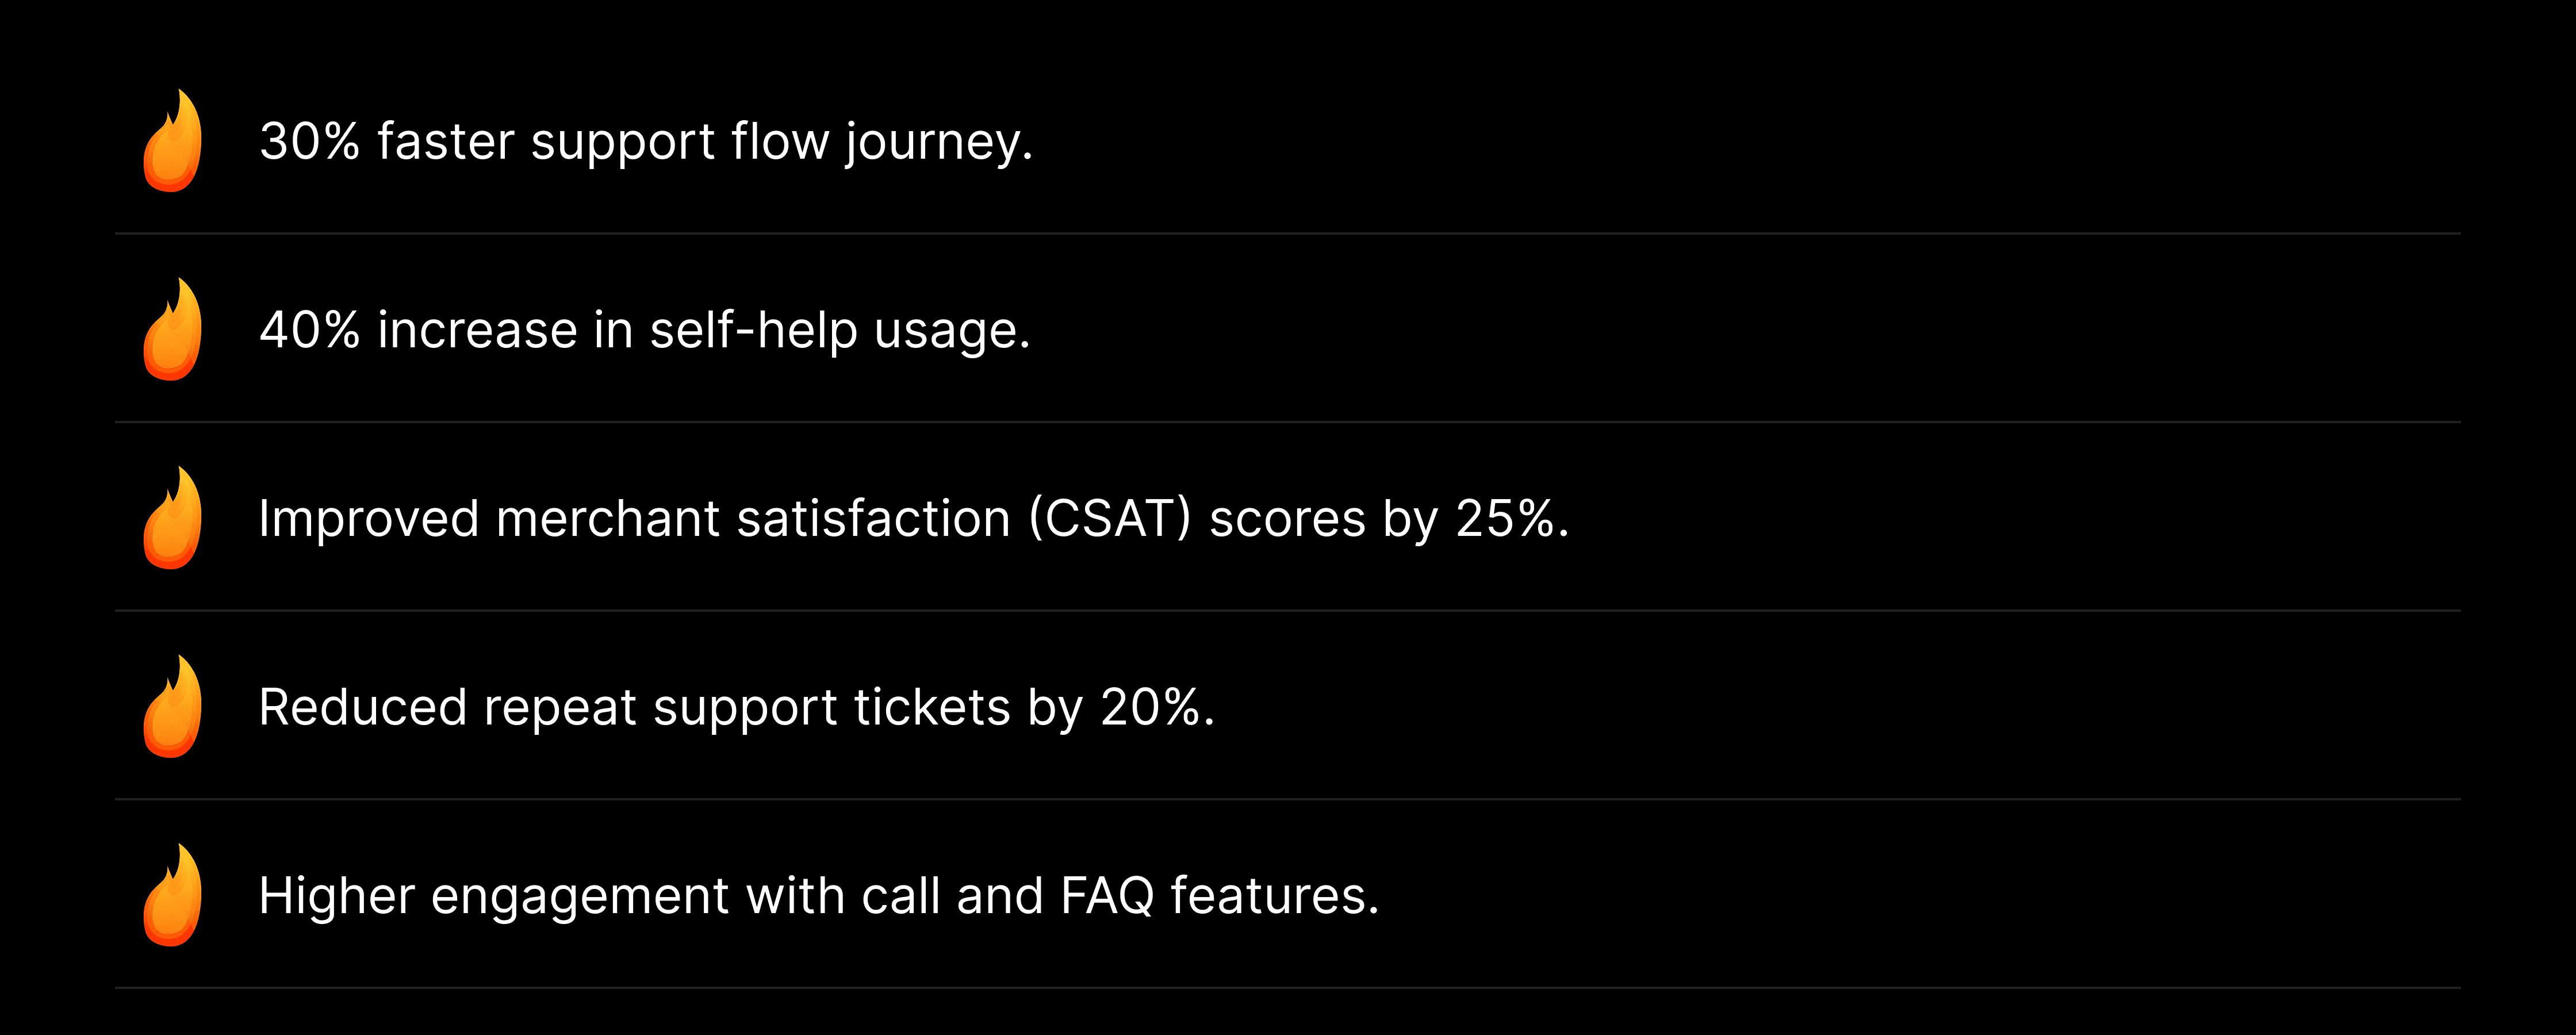Click the '30%' figure in the first line
The height and width of the screenshot is (1035, 2576).
(x=309, y=142)
